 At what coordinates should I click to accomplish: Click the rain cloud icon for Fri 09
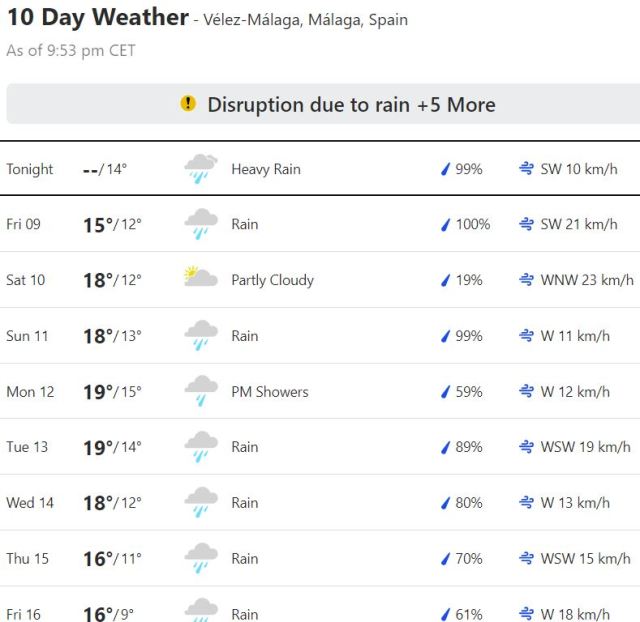click(x=201, y=225)
